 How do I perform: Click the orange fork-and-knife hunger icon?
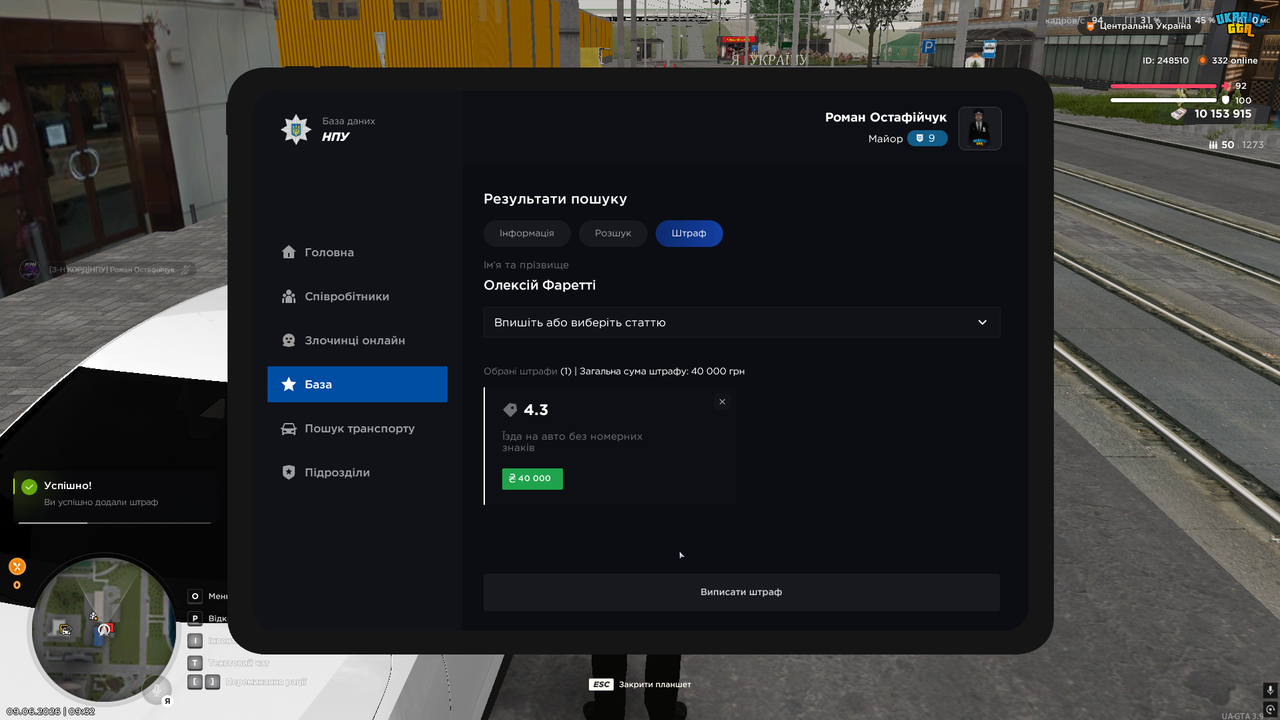click(17, 566)
